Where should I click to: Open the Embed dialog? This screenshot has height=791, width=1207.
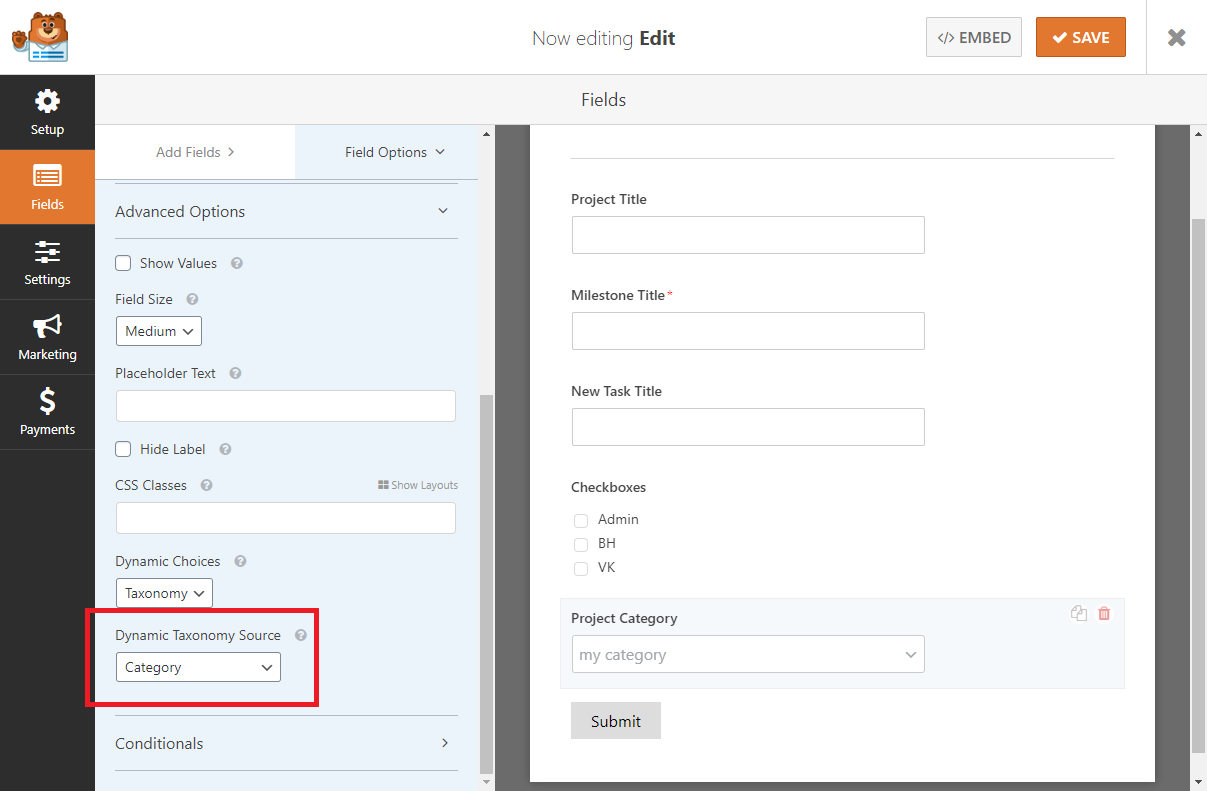click(973, 36)
